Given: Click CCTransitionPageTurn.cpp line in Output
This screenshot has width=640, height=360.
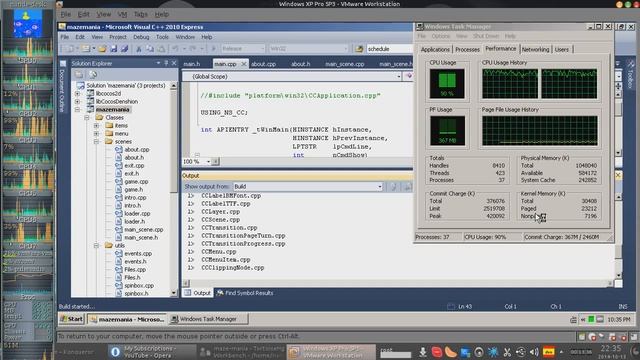Looking at the screenshot, I should tap(243, 236).
